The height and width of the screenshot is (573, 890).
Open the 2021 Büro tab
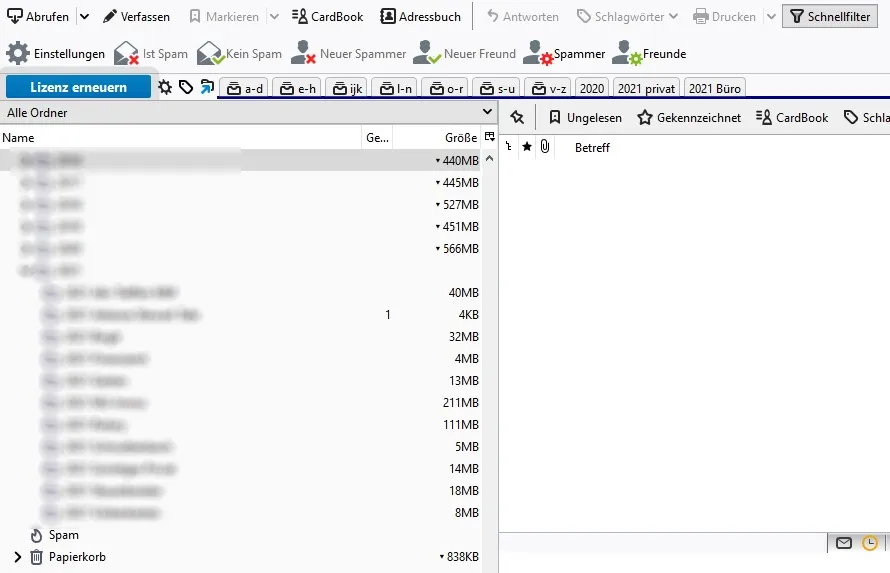click(715, 89)
